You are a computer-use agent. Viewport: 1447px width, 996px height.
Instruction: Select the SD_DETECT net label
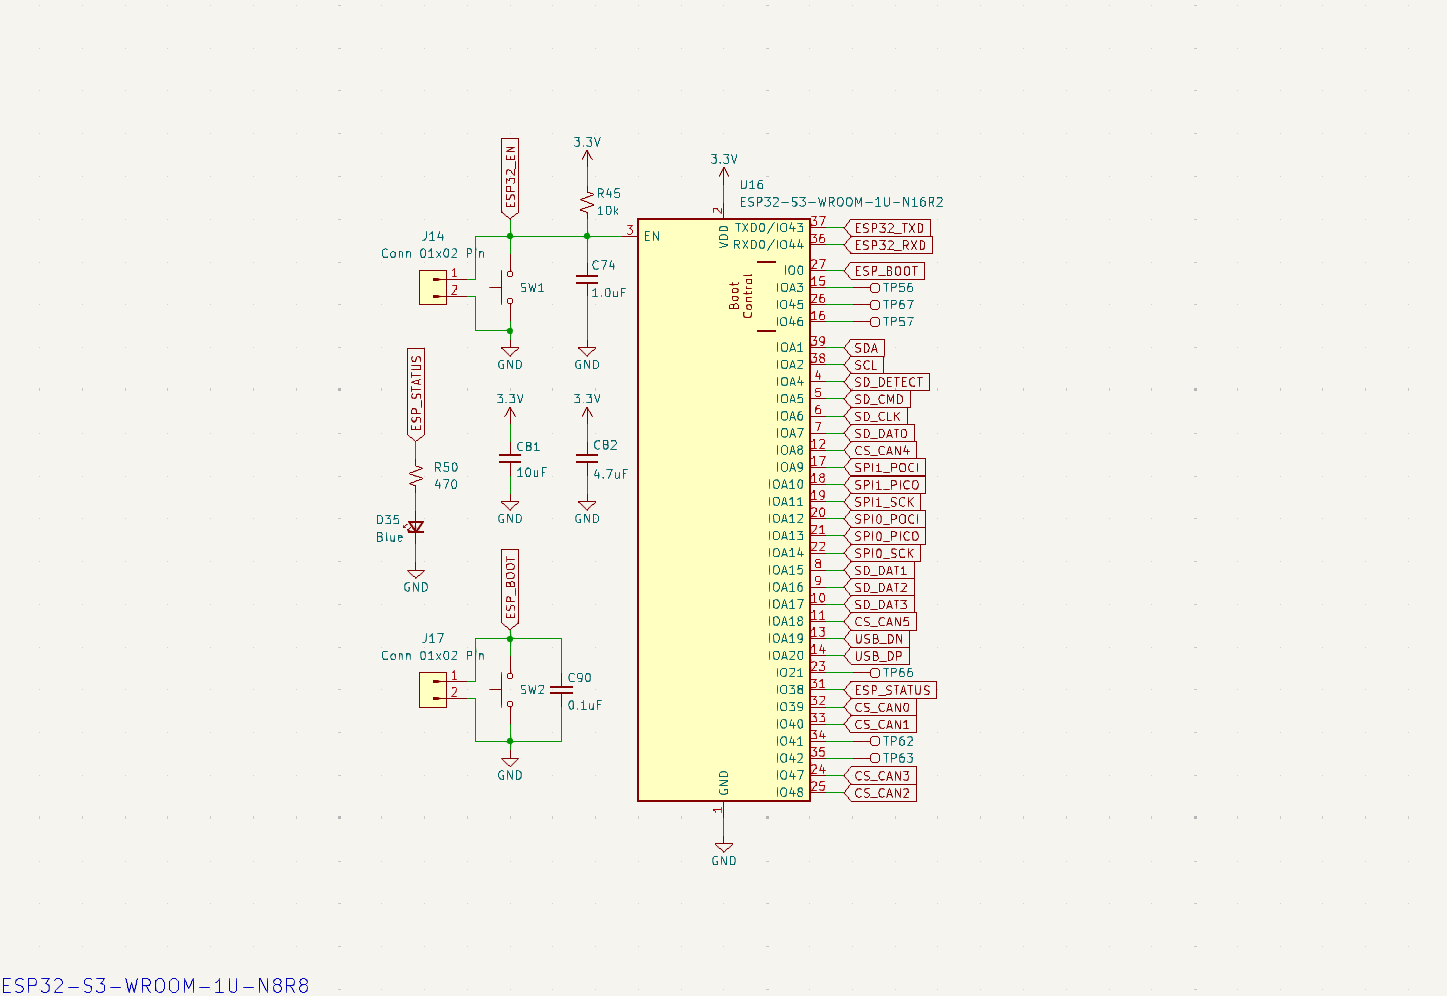[x=887, y=382]
